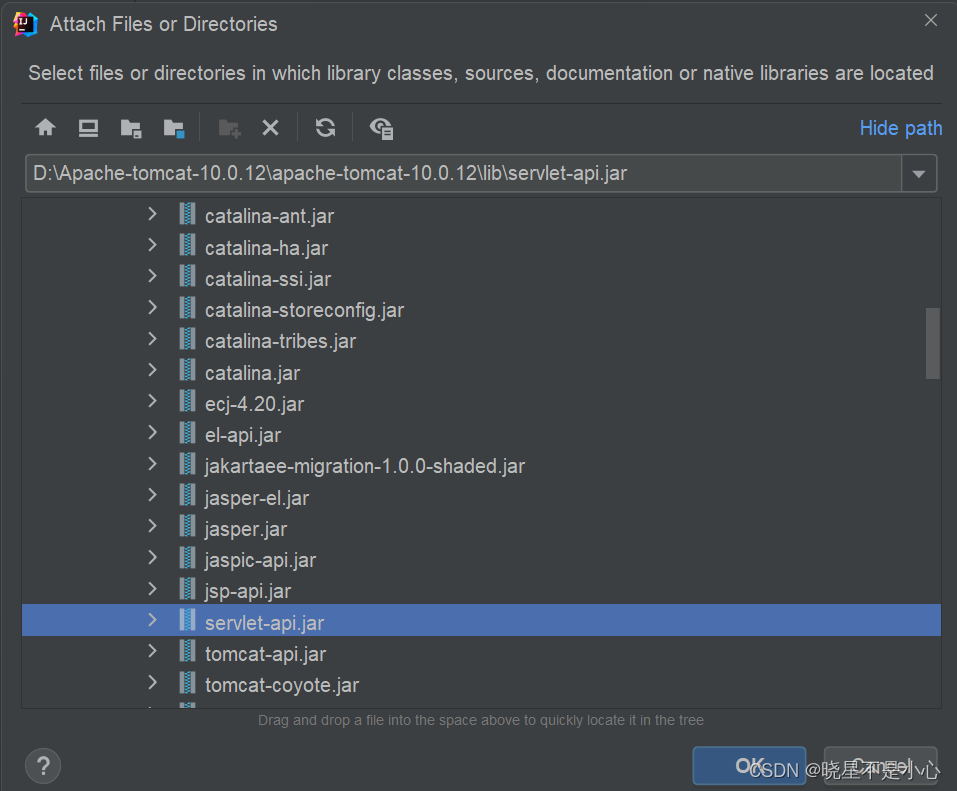Click the Refresh toolbar icon
This screenshot has height=791, width=957.
point(325,128)
